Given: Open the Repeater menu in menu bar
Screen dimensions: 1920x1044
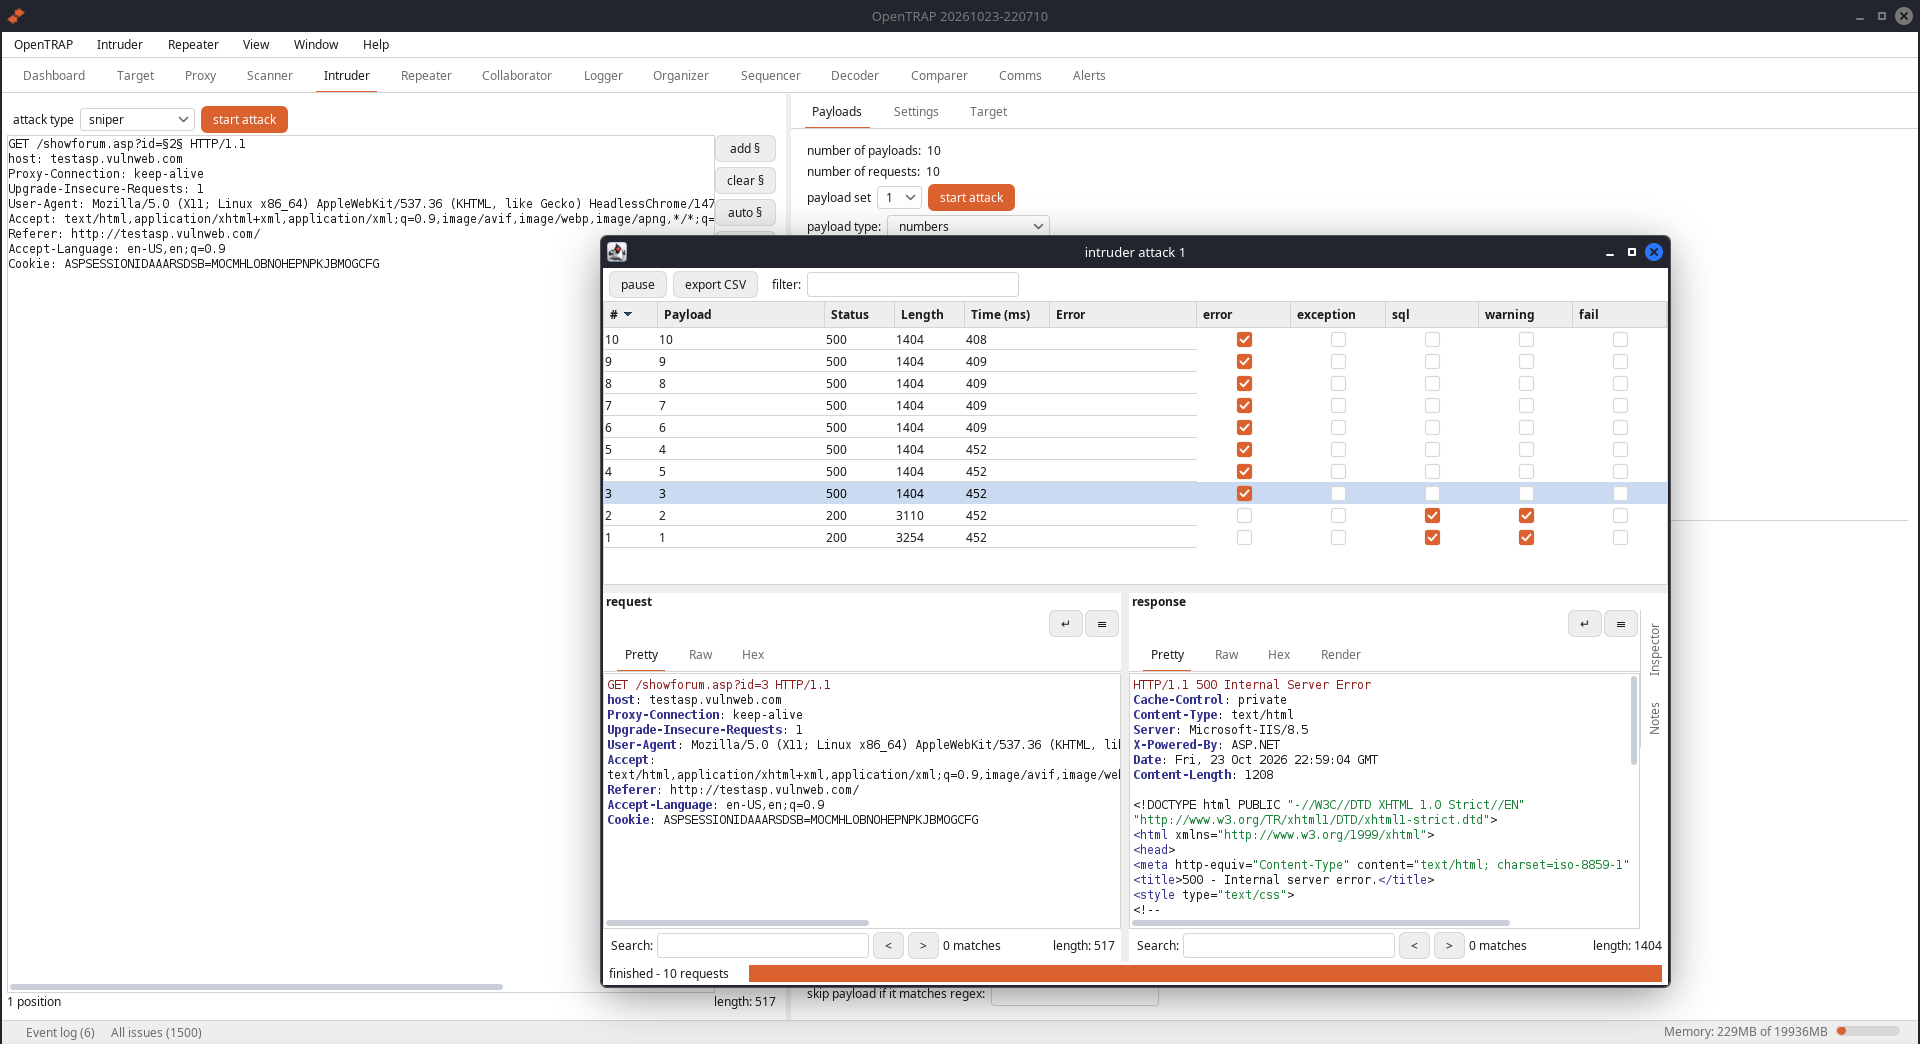Looking at the screenshot, I should 193,45.
